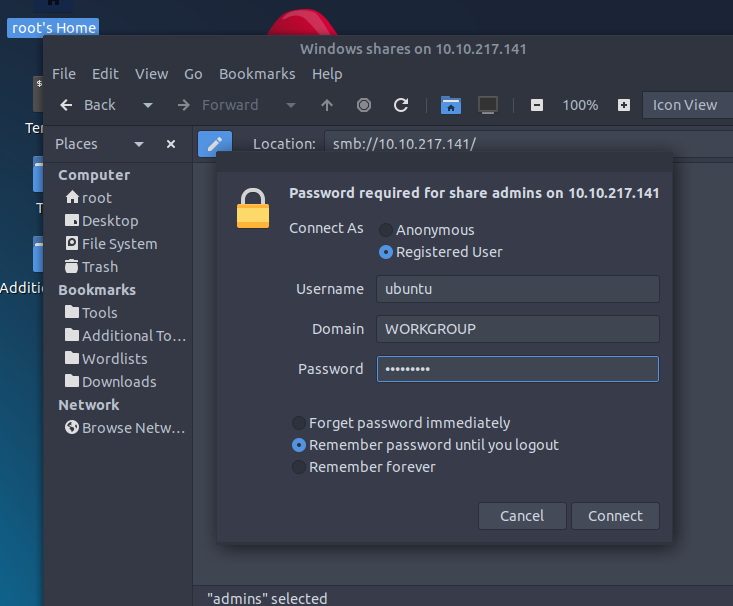Select Remember forever option

click(298, 467)
